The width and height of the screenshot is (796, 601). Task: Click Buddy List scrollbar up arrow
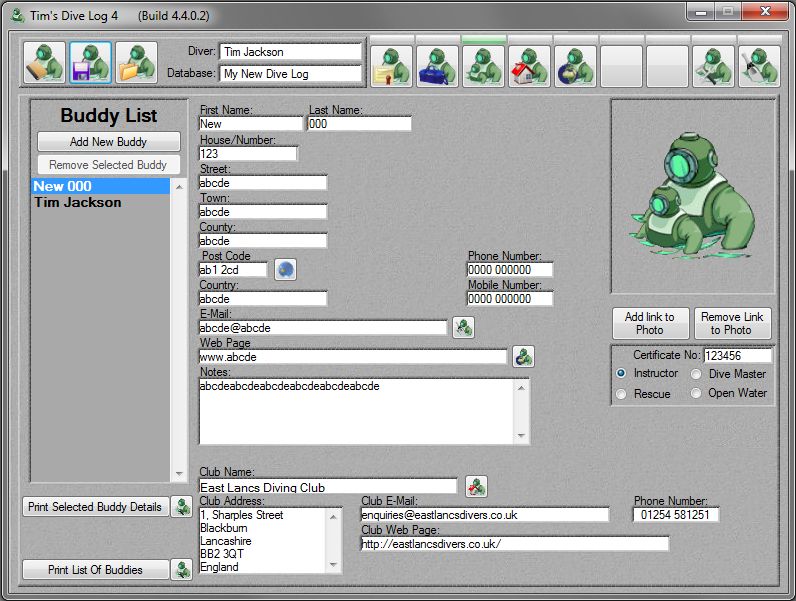pyautogui.click(x=179, y=187)
